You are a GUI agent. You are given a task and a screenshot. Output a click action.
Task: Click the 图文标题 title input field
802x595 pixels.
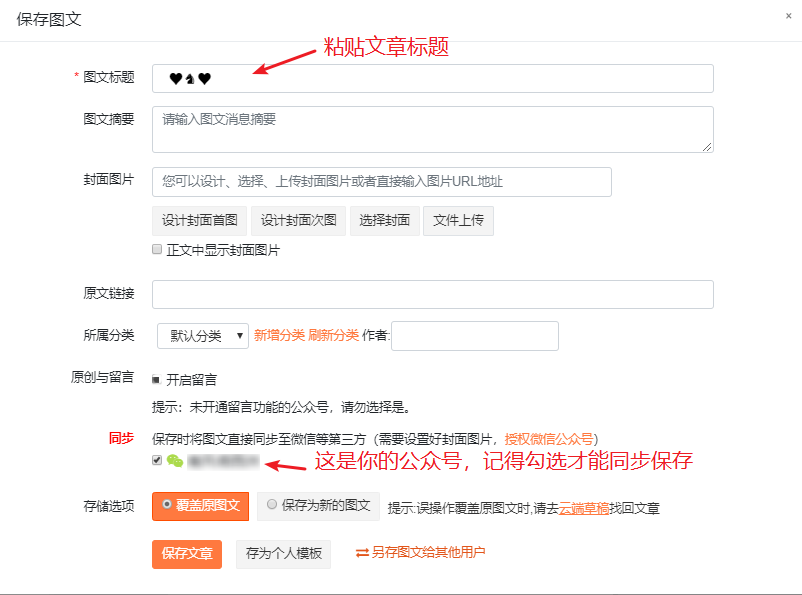point(433,78)
